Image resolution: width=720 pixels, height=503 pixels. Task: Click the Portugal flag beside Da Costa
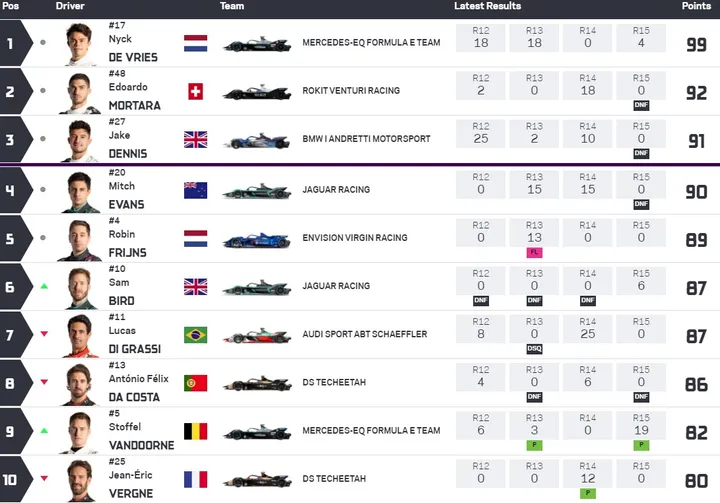tap(195, 383)
